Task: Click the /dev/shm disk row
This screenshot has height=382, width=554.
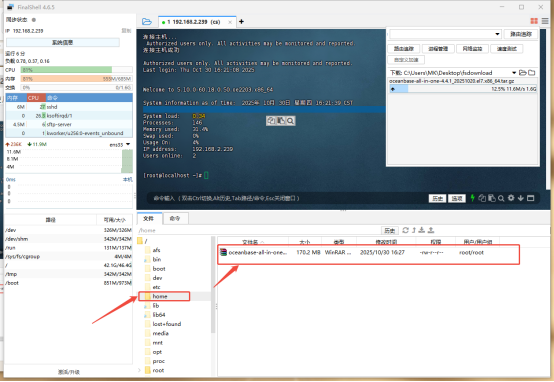Action: click(68, 239)
